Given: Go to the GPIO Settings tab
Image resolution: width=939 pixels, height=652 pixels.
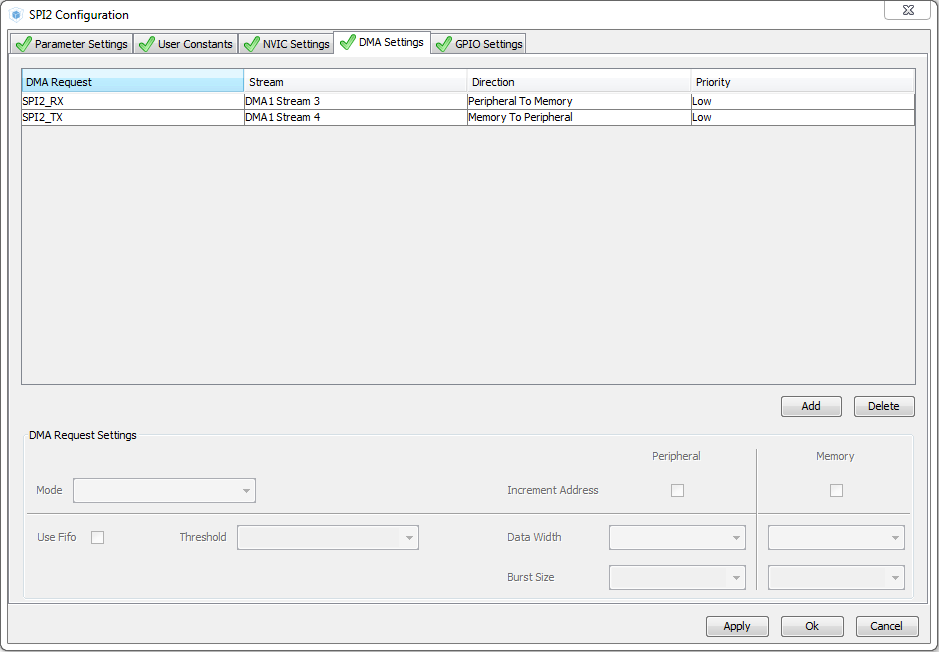Looking at the screenshot, I should tap(478, 44).
